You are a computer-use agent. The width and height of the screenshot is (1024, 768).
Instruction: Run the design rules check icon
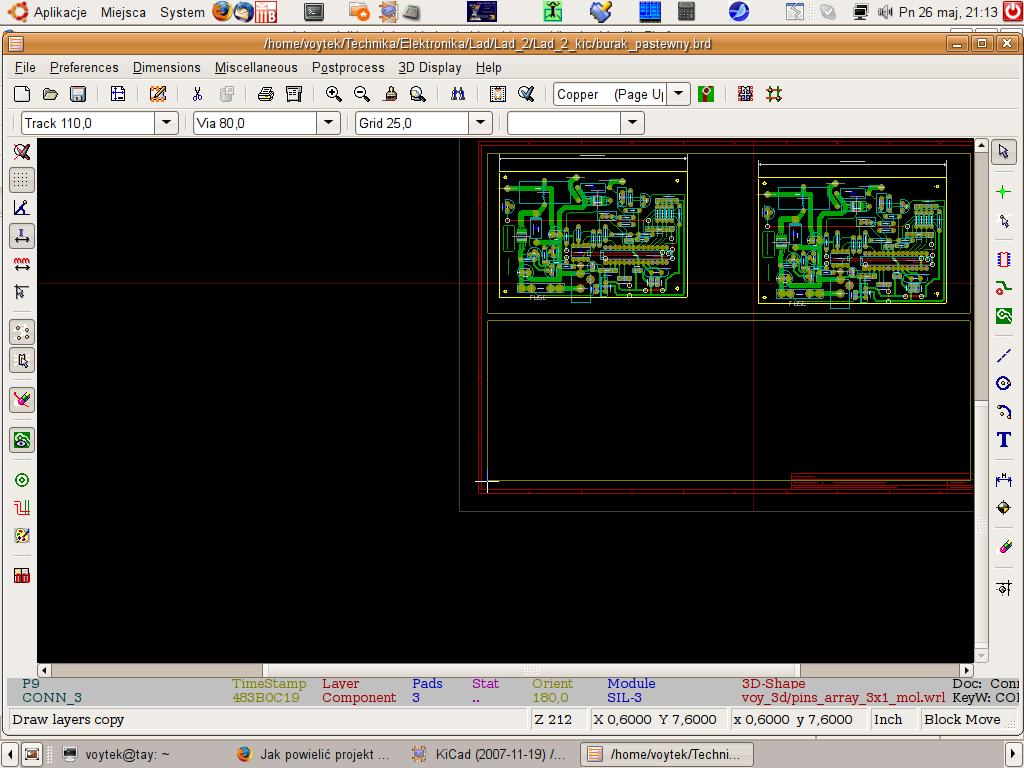coord(526,94)
